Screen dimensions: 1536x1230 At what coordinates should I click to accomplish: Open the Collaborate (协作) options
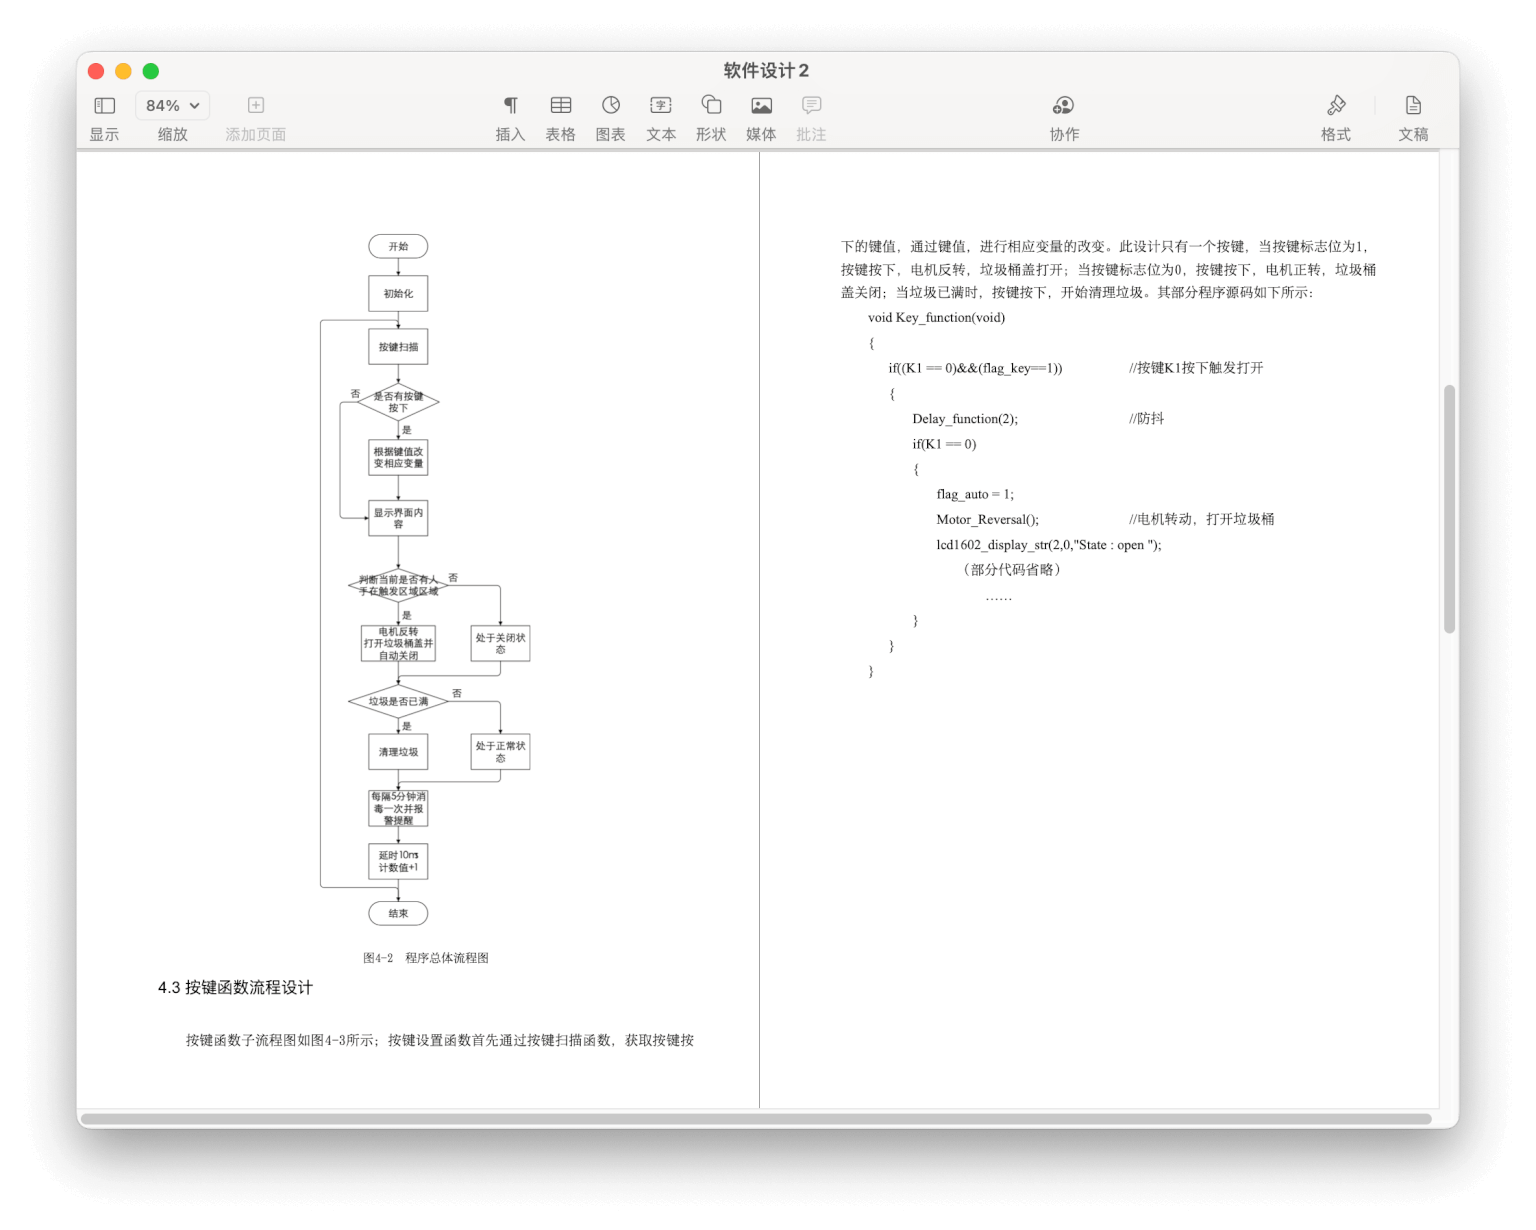coord(1064,105)
